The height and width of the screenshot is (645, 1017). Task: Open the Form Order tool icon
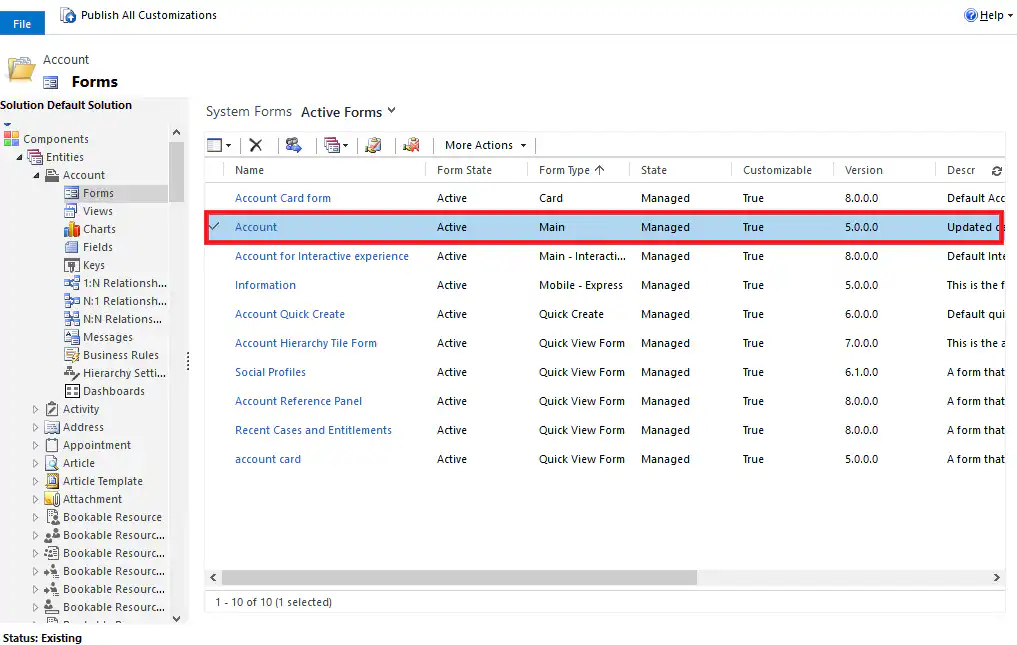coord(333,145)
